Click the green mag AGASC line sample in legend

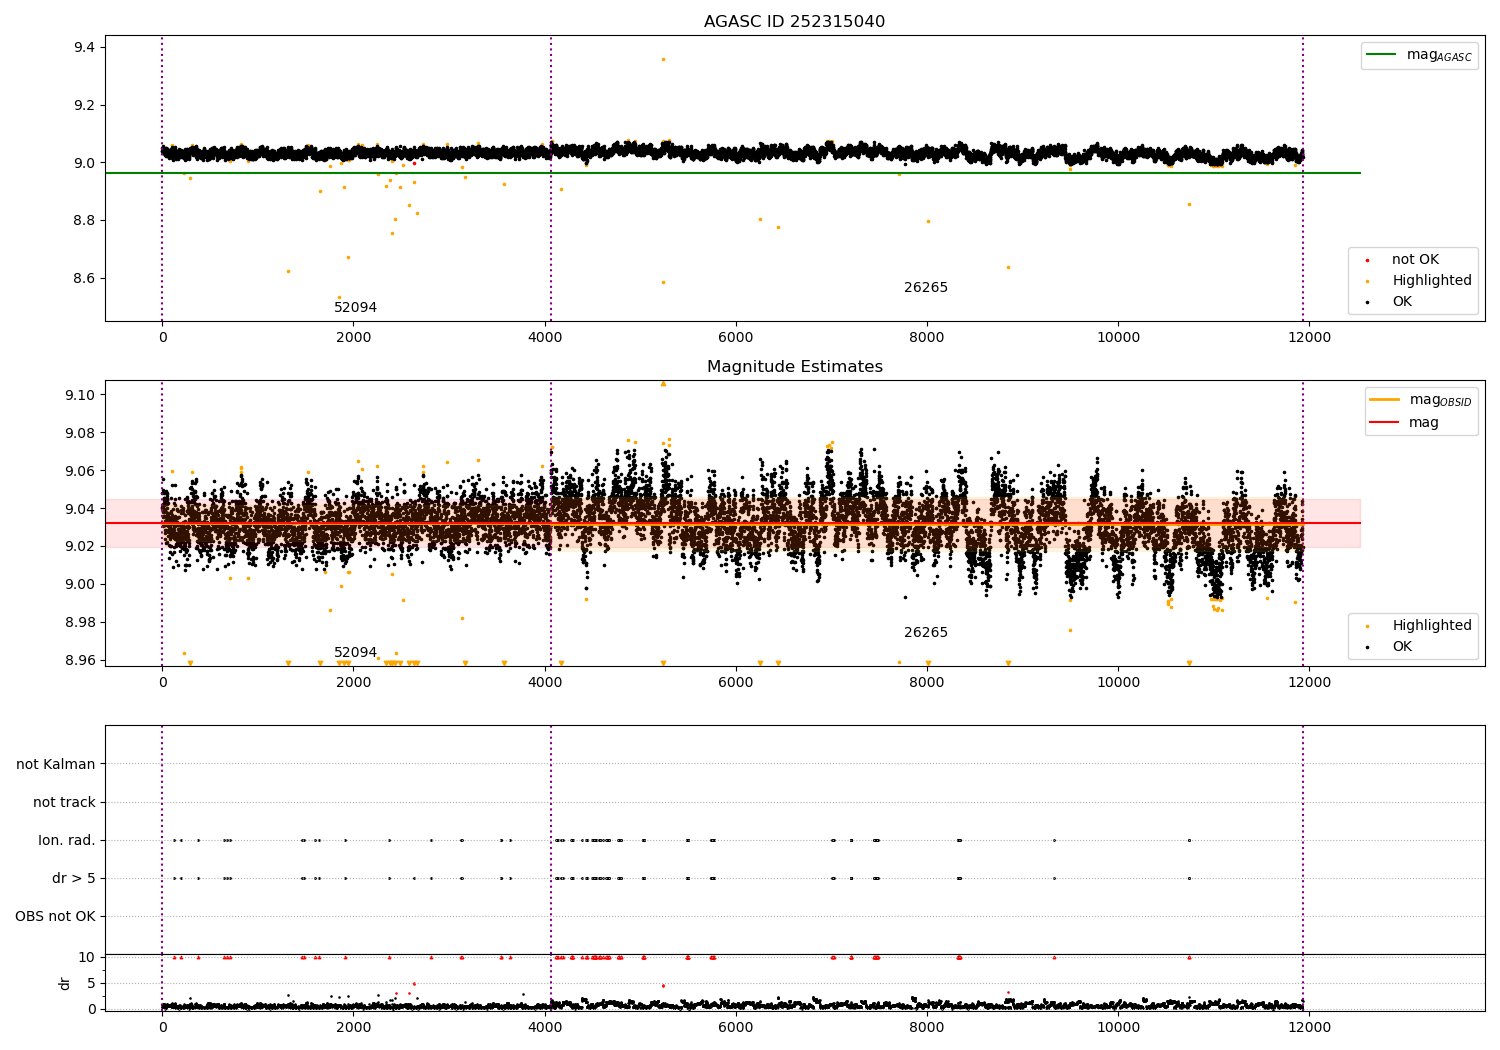click(x=1382, y=55)
